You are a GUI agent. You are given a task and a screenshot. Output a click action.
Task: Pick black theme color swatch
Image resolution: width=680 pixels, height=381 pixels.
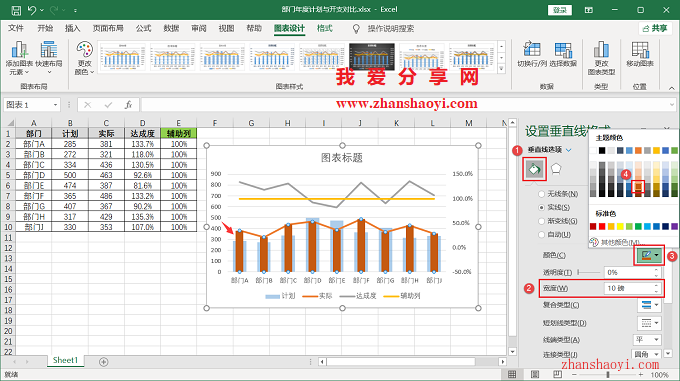point(602,150)
